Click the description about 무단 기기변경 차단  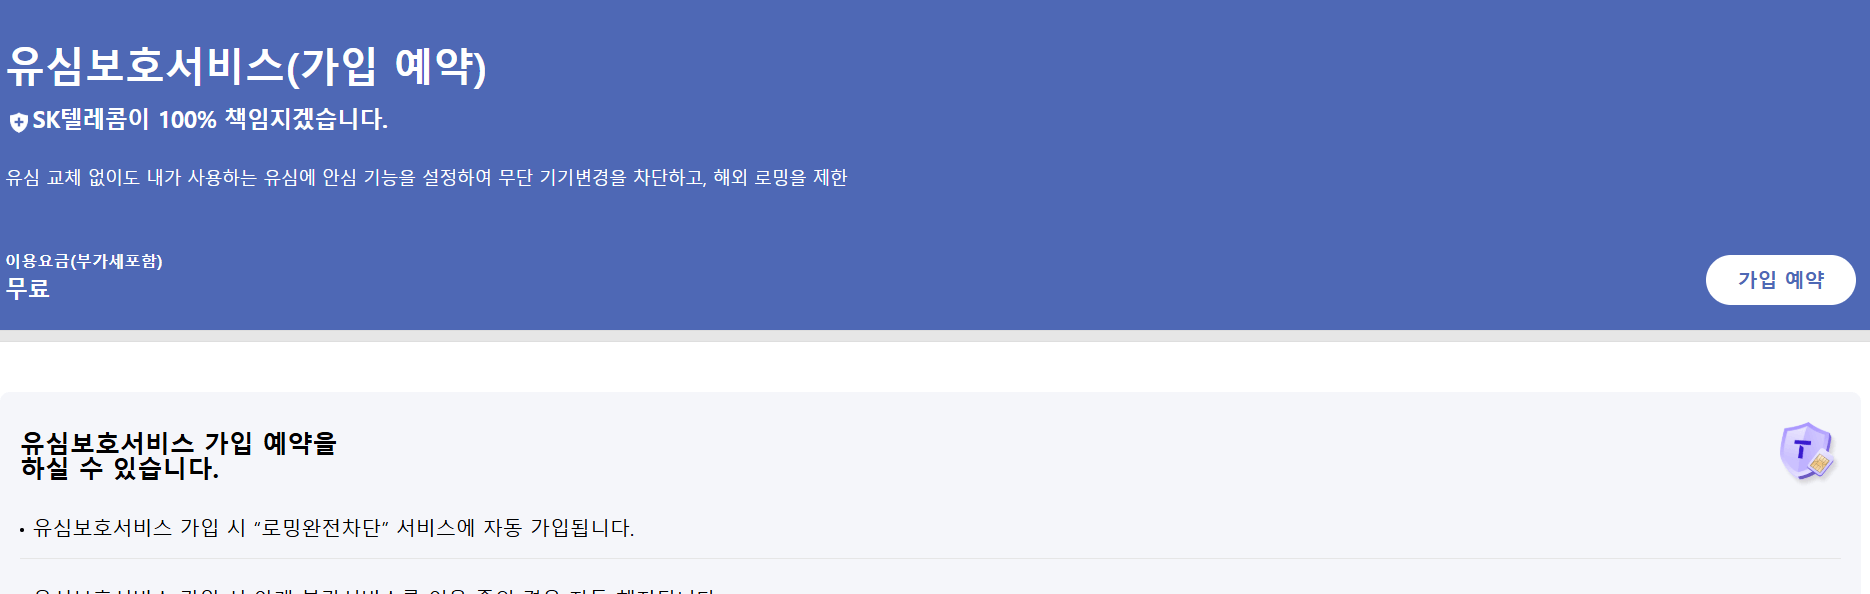click(427, 177)
